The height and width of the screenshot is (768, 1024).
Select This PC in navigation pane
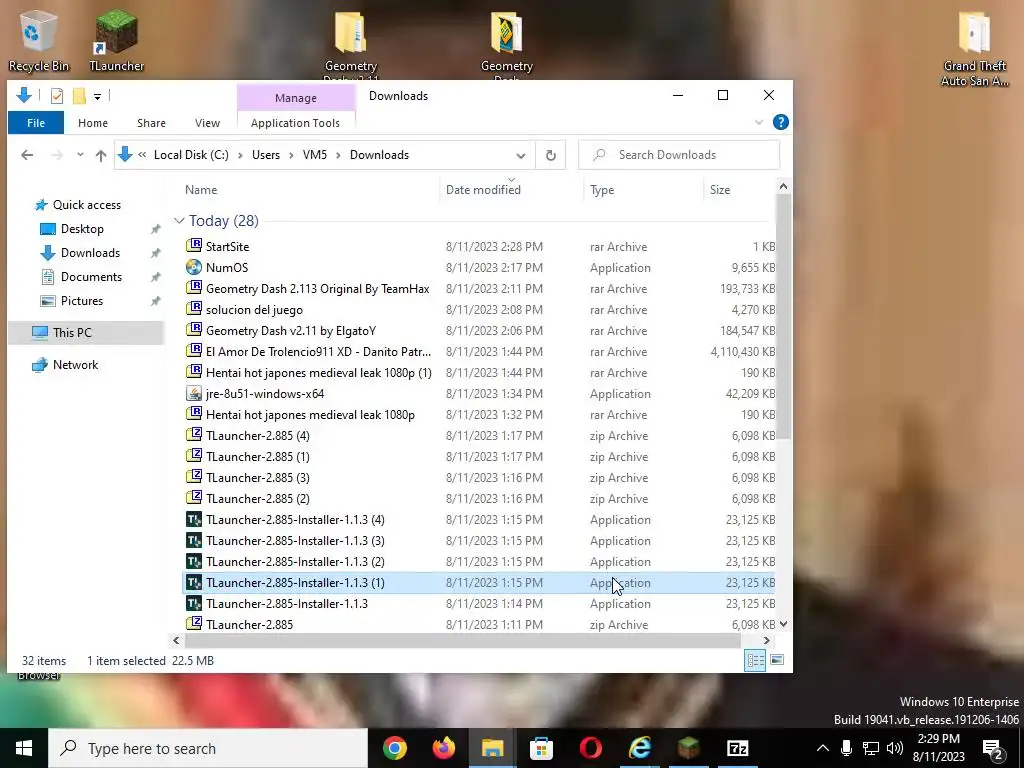(72, 332)
